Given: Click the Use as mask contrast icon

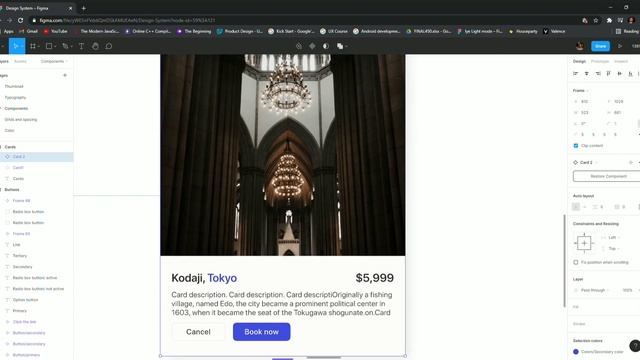Looking at the screenshot, I should pos(326,47).
